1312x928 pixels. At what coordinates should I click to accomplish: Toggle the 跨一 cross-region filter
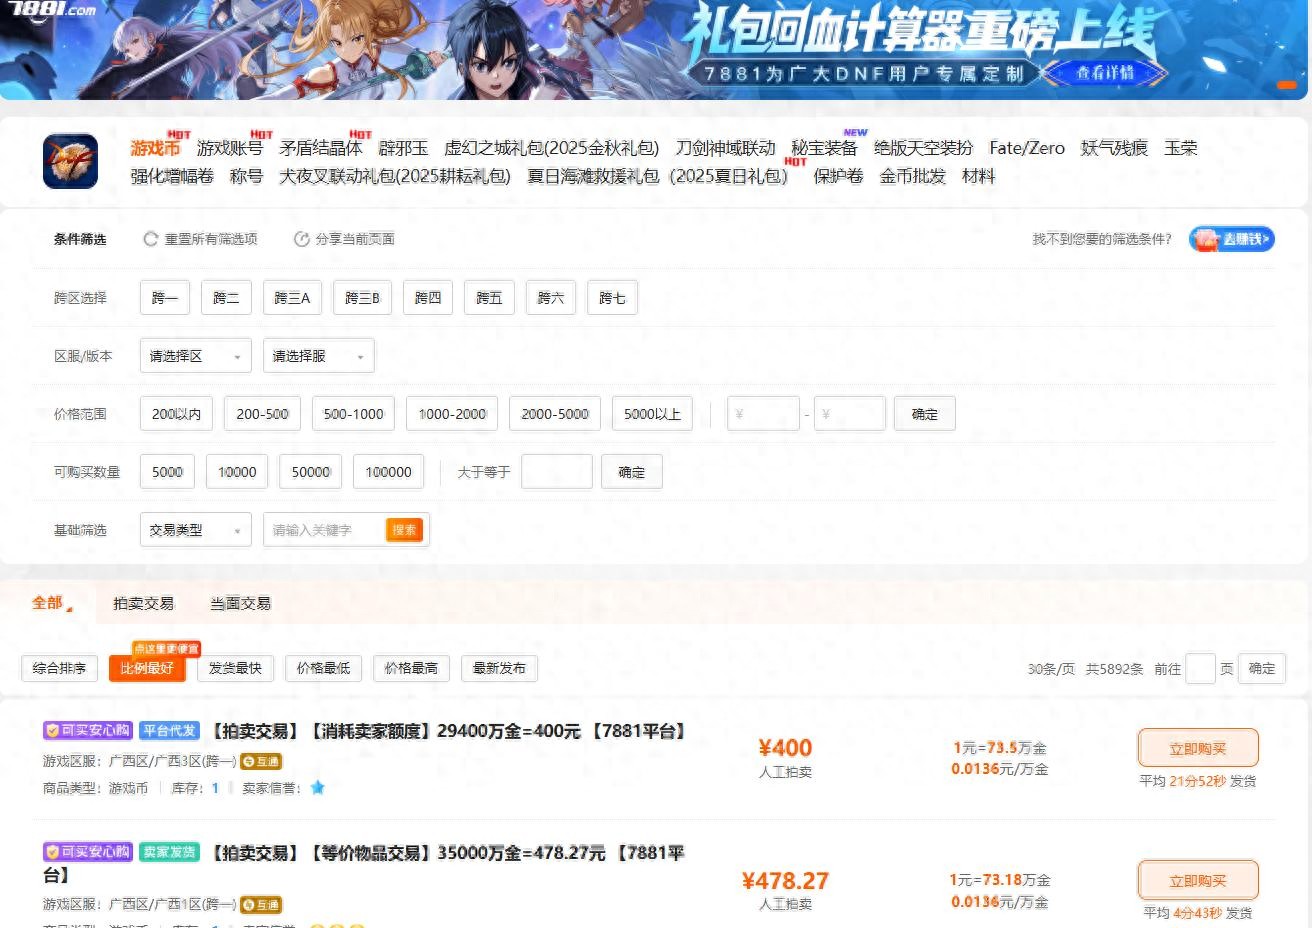pyautogui.click(x=164, y=297)
